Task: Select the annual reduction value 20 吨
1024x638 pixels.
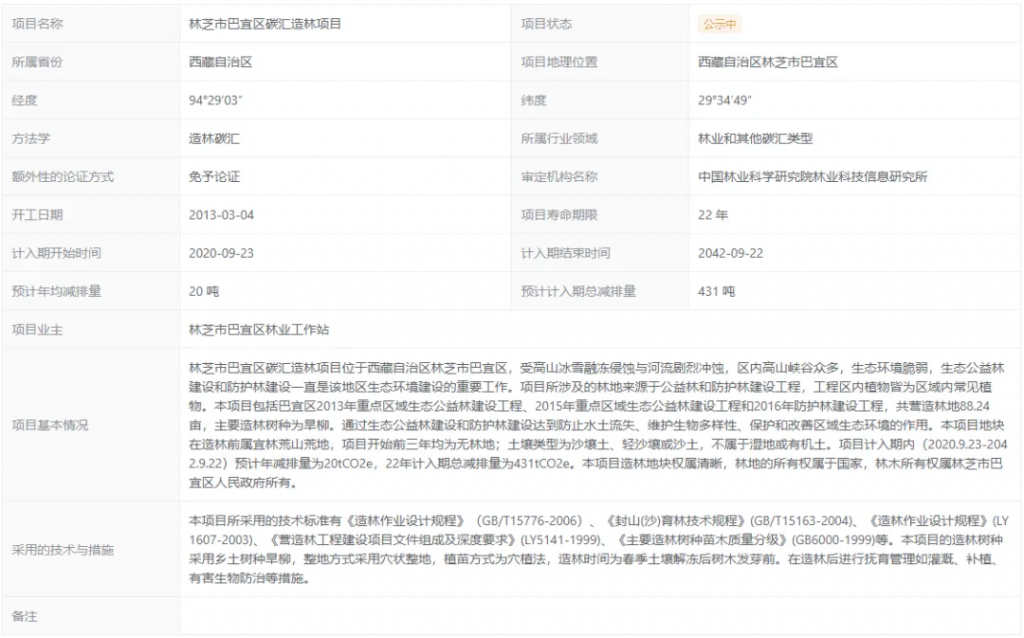Action: click(203, 292)
